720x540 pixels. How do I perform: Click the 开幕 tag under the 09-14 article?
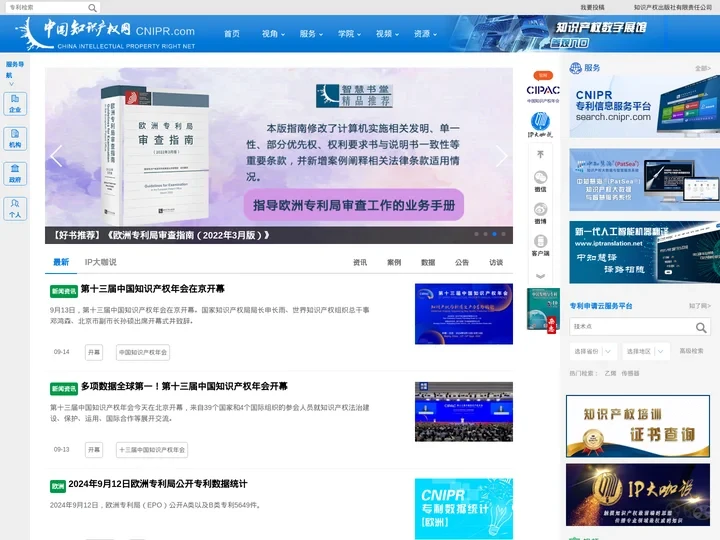(94, 352)
